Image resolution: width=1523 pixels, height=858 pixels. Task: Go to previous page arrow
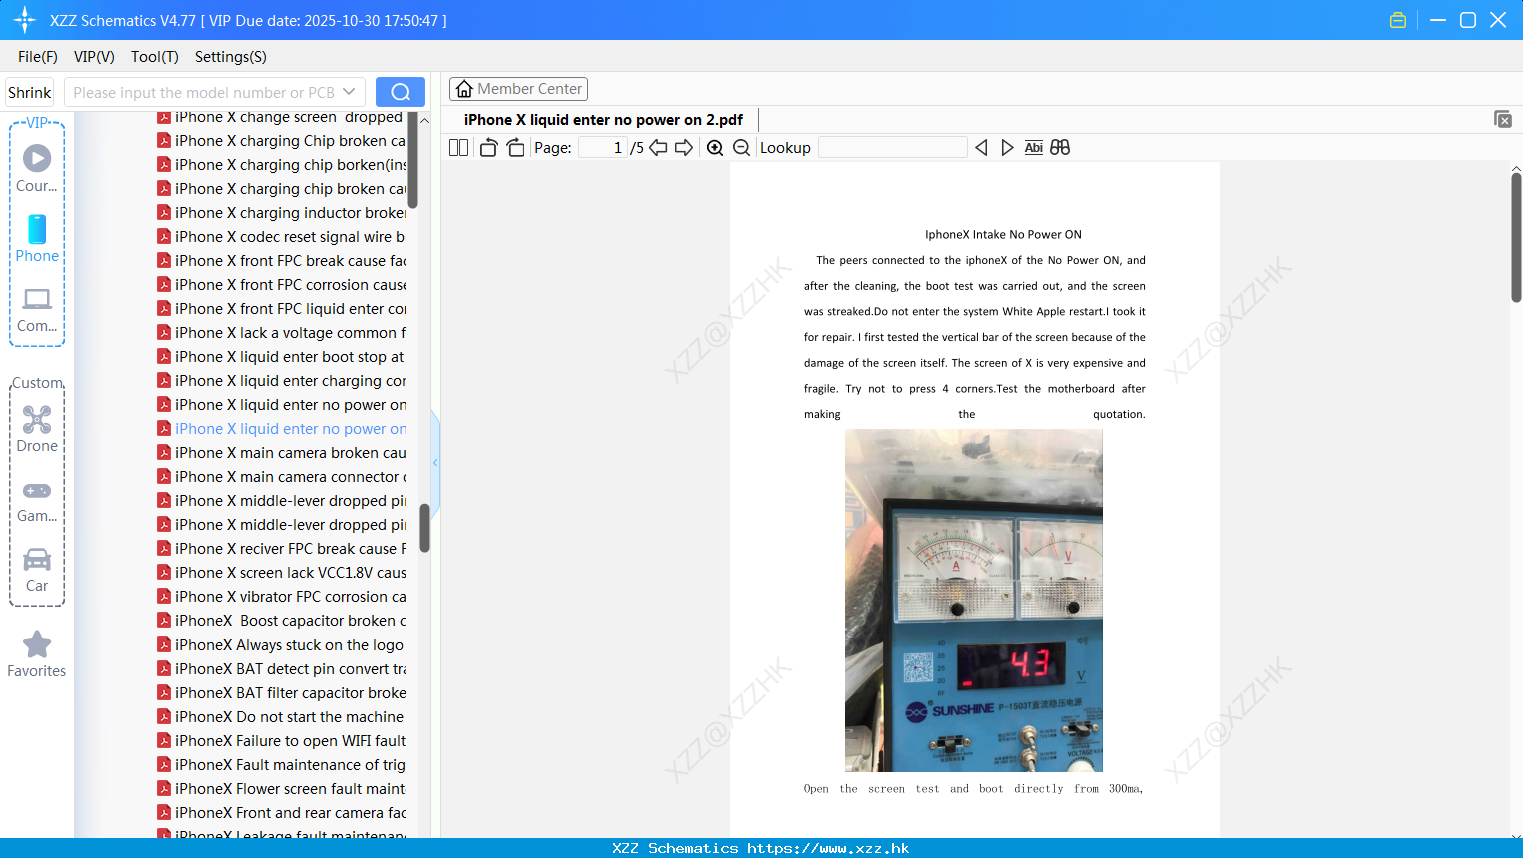point(658,147)
